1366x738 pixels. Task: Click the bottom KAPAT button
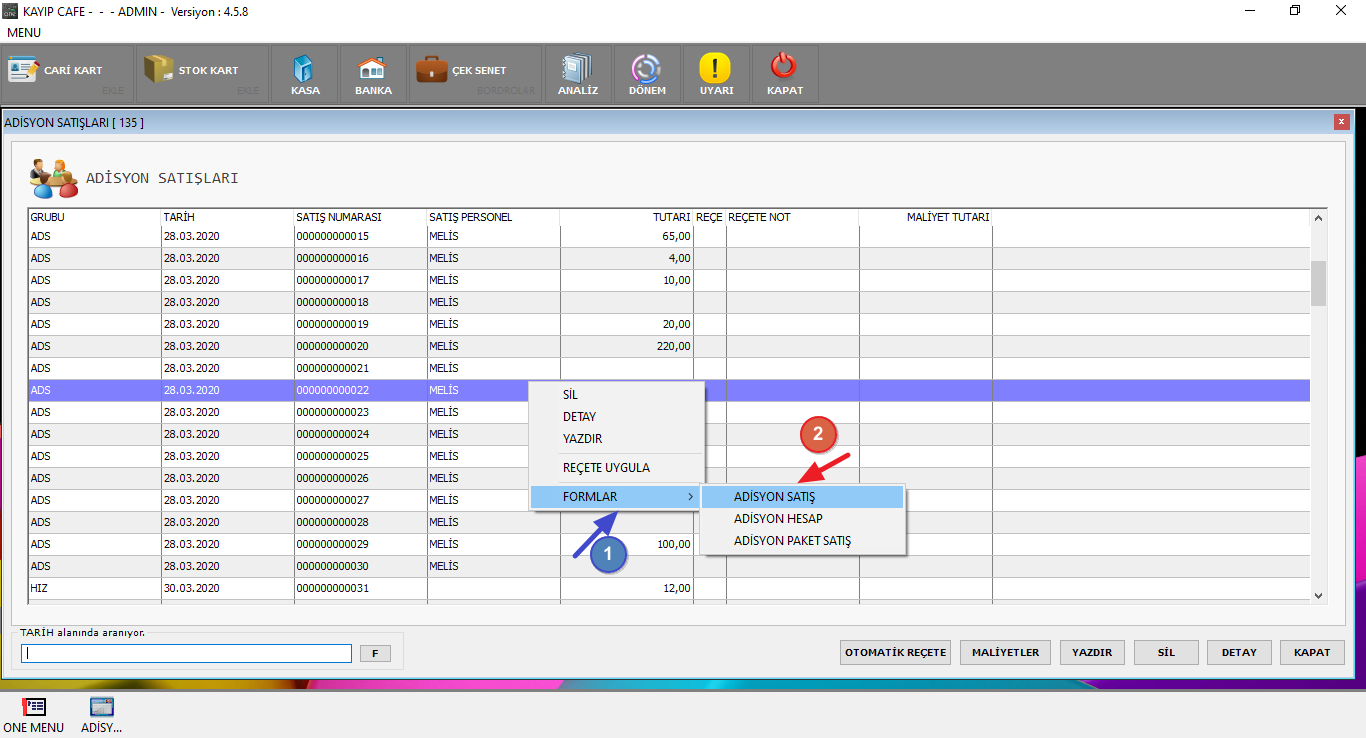(x=1312, y=652)
